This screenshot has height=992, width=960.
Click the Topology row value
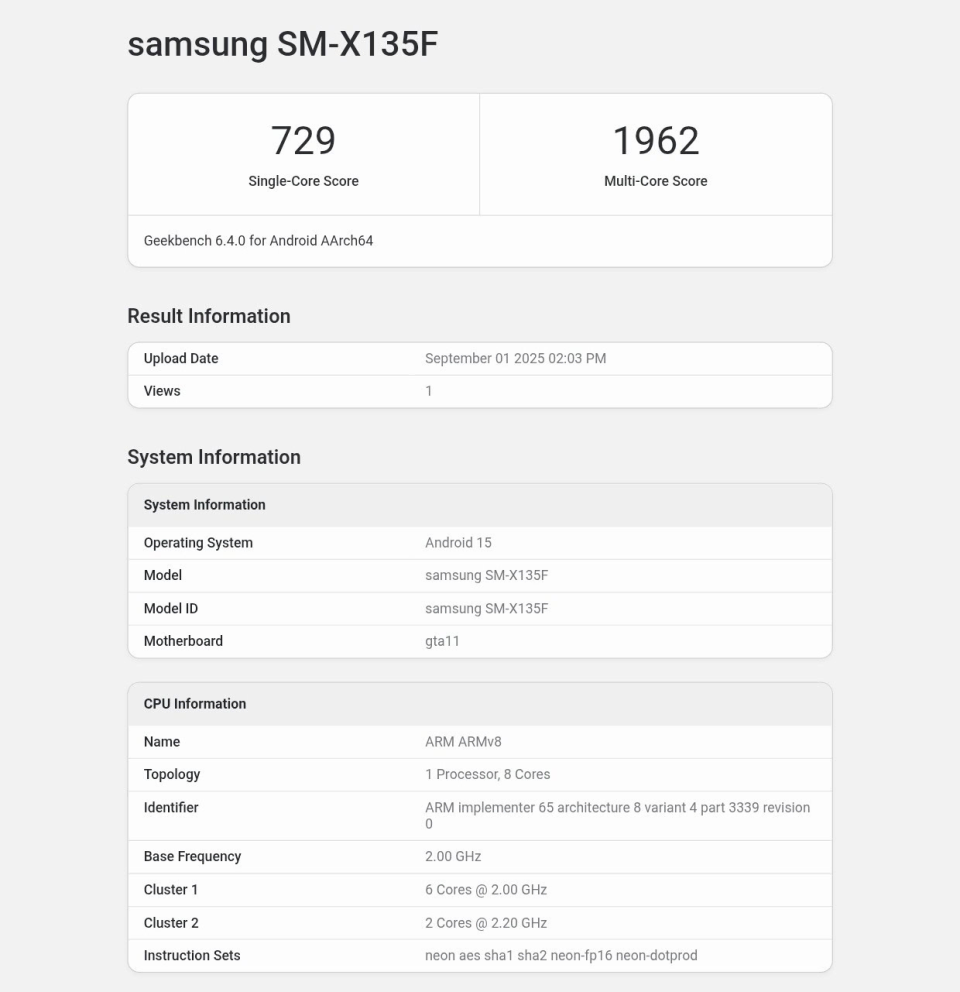pyautogui.click(x=487, y=774)
